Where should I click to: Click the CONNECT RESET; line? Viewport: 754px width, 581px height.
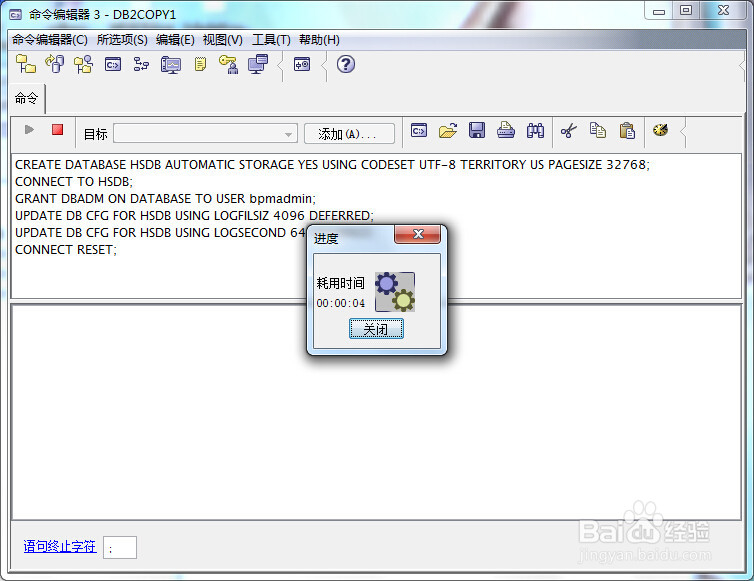tap(66, 250)
